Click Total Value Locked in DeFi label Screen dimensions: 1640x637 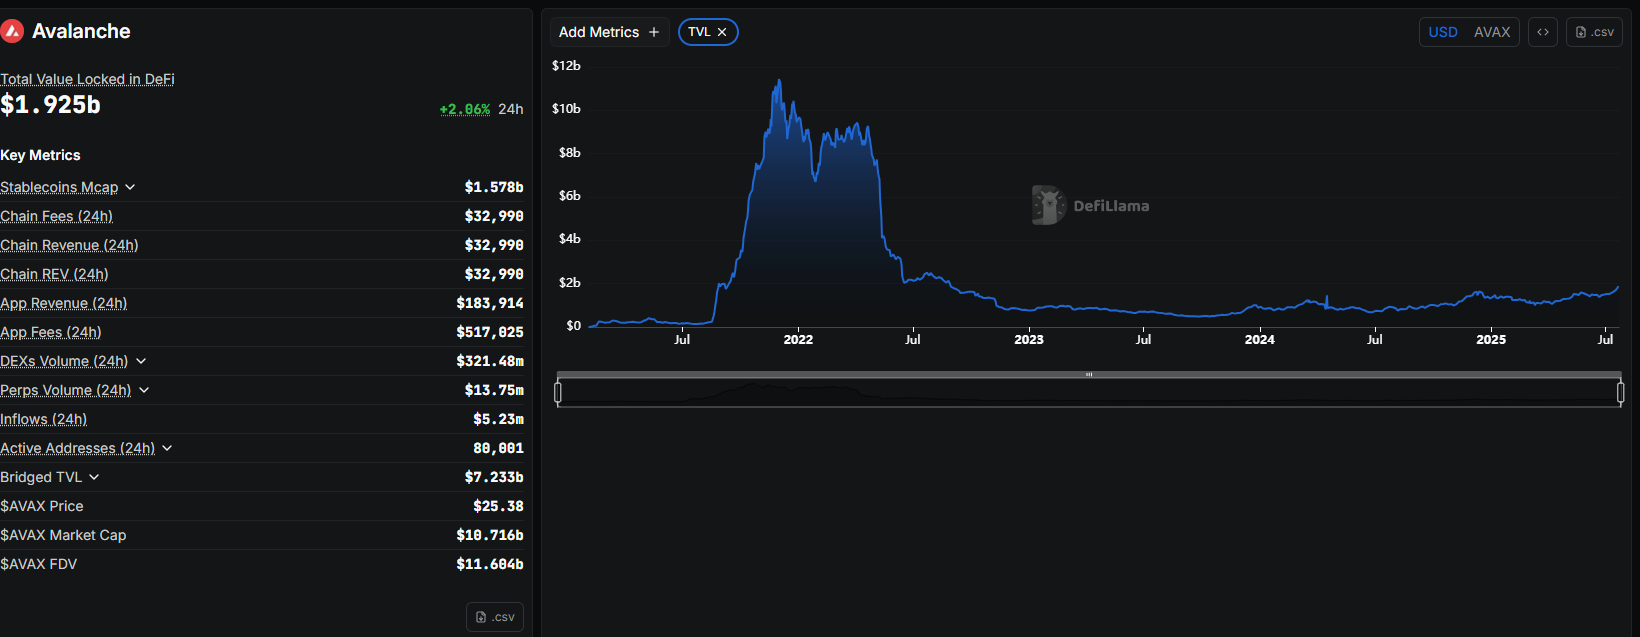pyautogui.click(x=87, y=79)
